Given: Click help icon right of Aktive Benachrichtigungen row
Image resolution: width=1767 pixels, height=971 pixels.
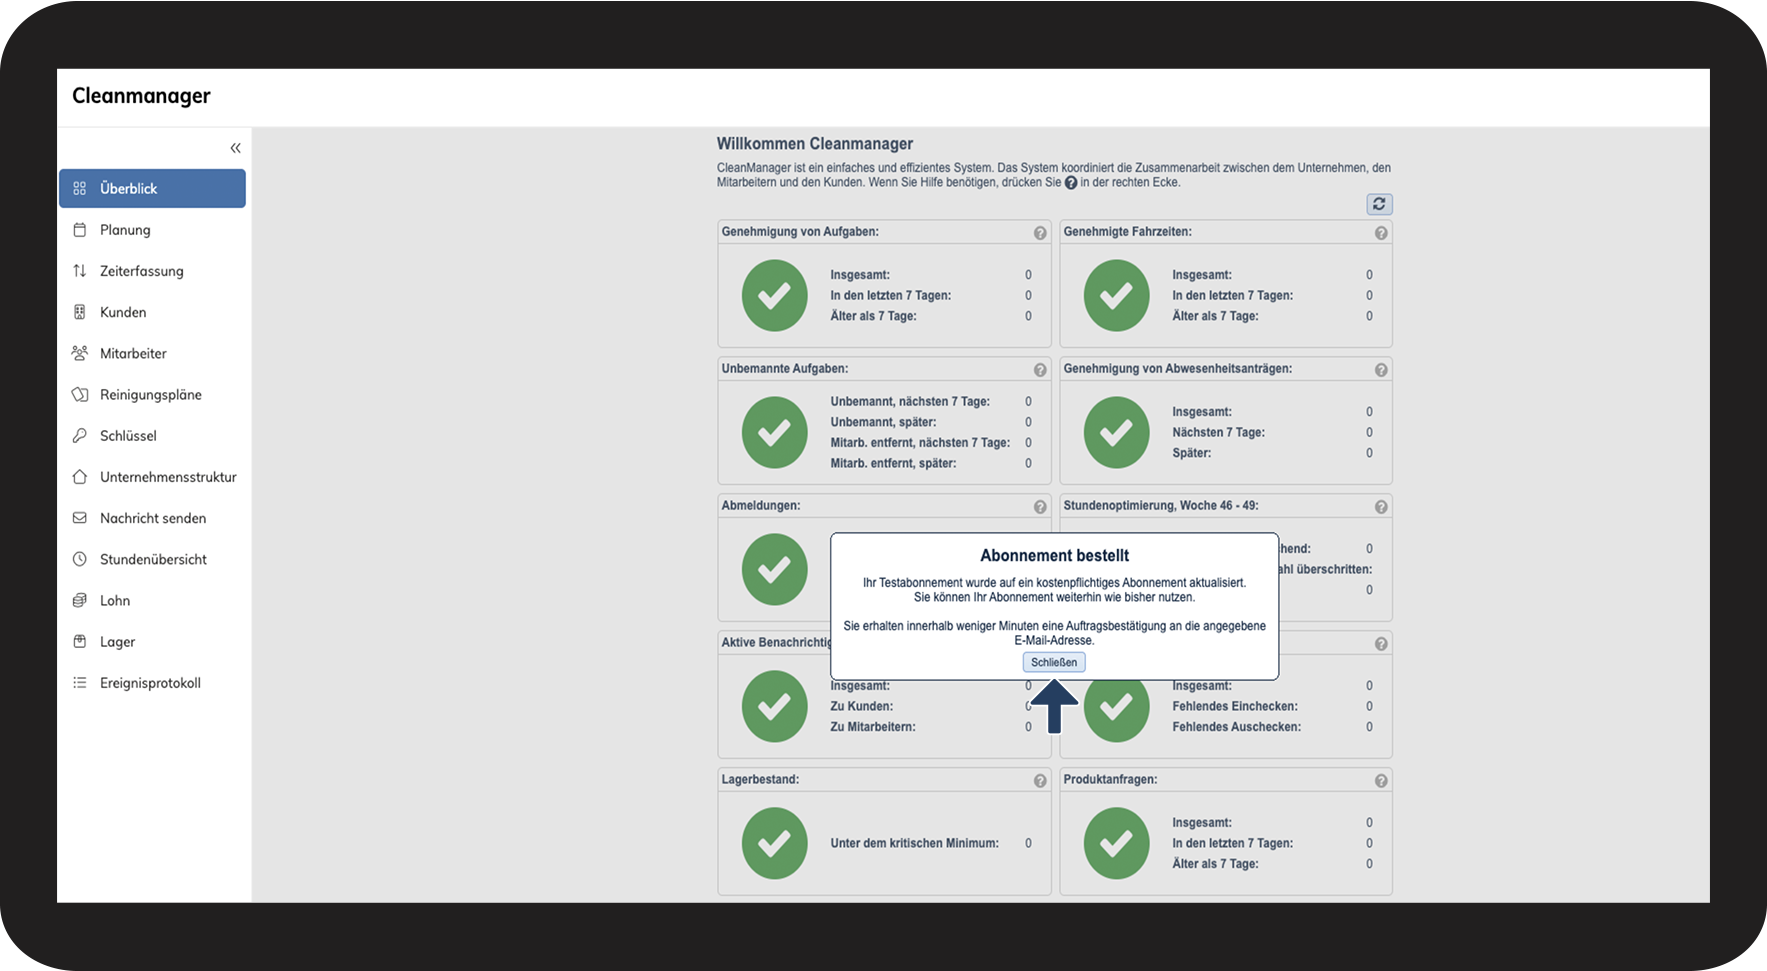Looking at the screenshot, I should (x=1381, y=644).
